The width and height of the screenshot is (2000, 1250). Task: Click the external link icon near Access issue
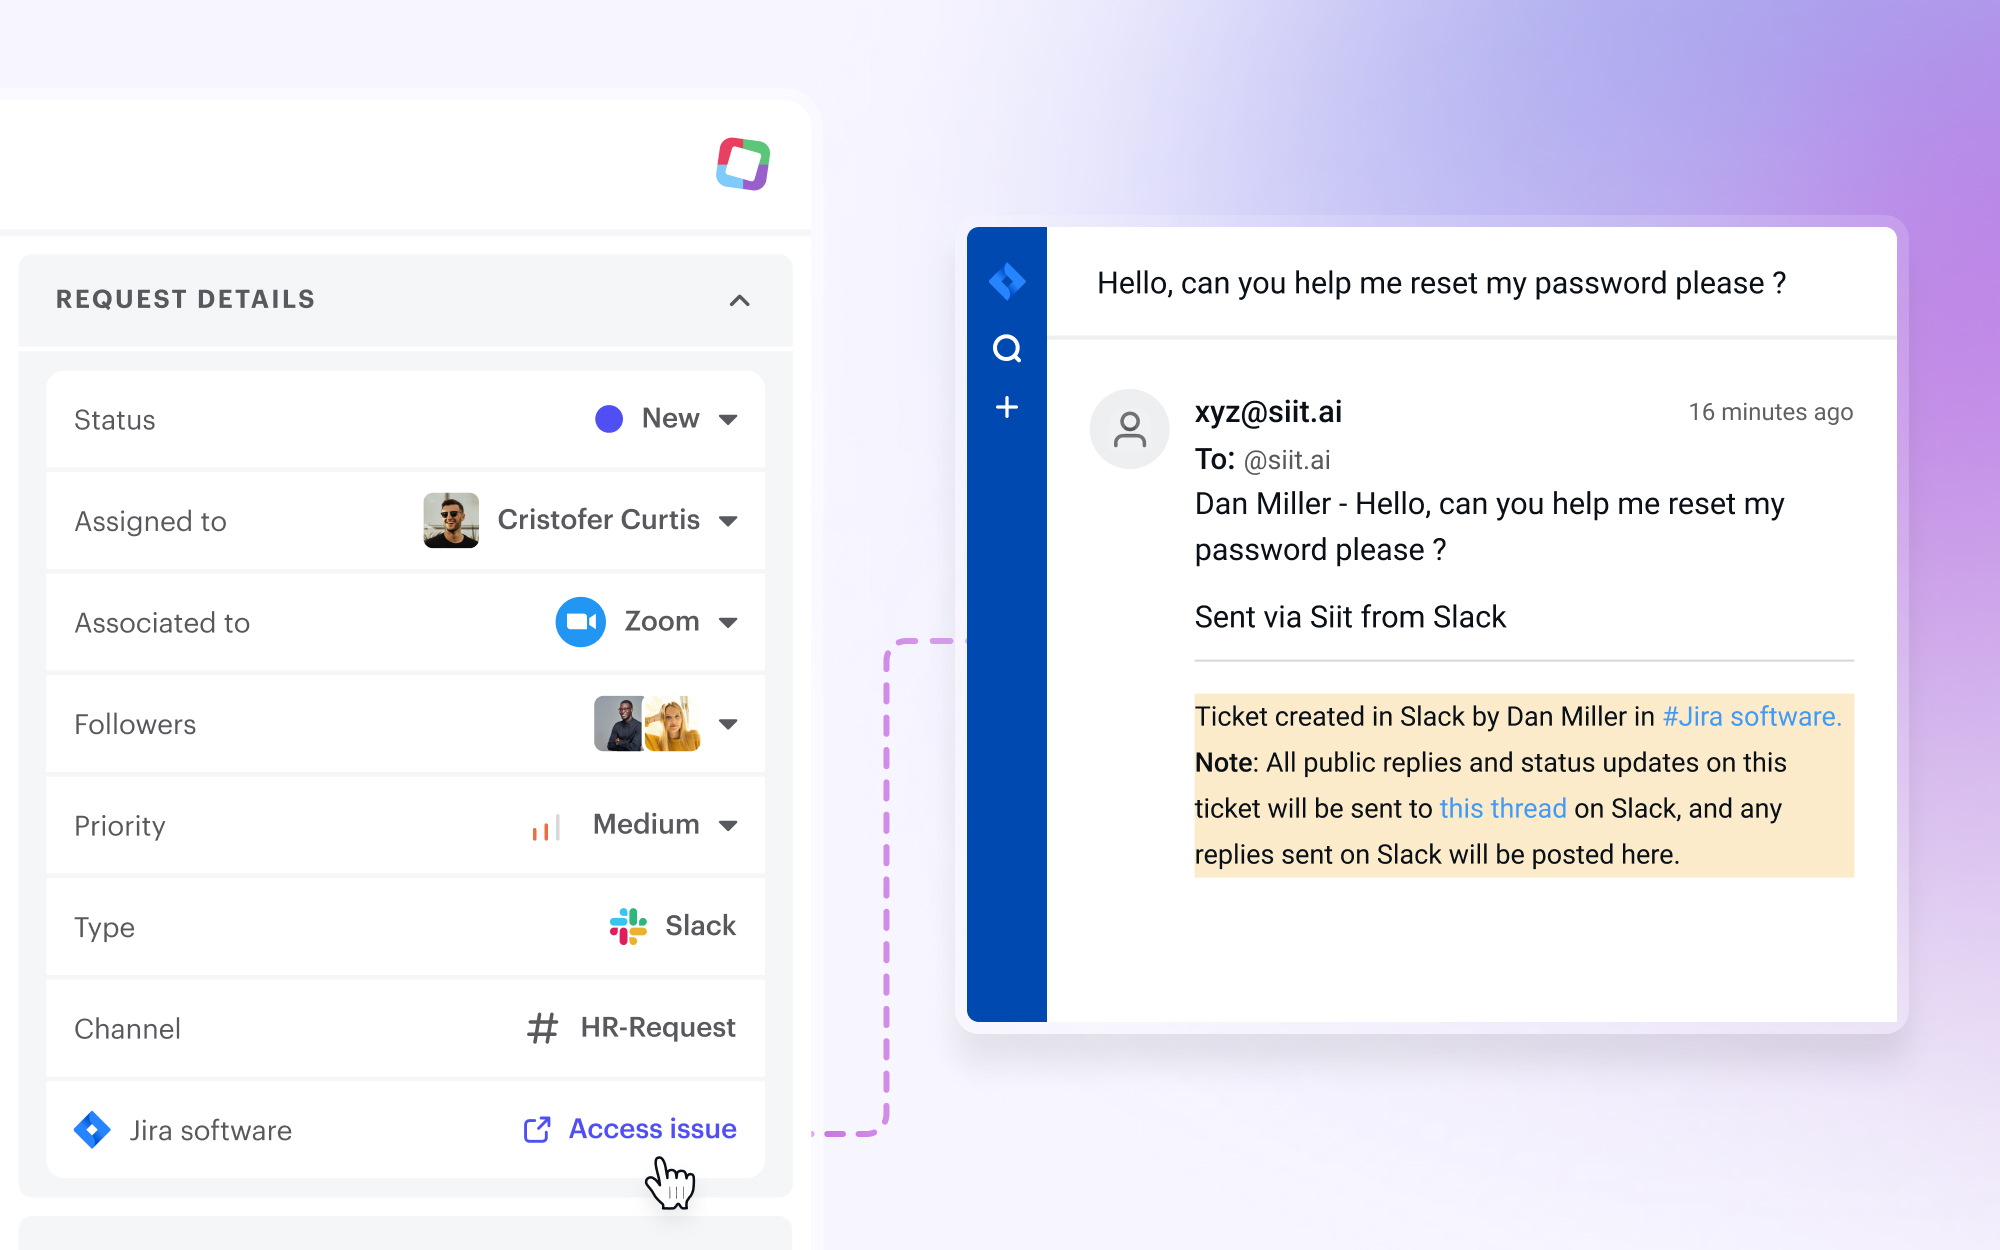point(537,1128)
